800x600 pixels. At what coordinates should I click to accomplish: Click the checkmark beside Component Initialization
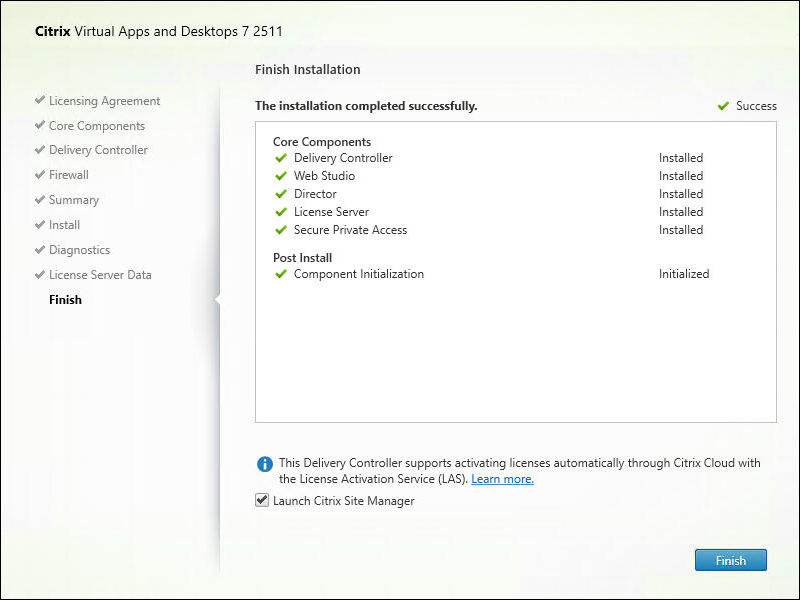[281, 274]
